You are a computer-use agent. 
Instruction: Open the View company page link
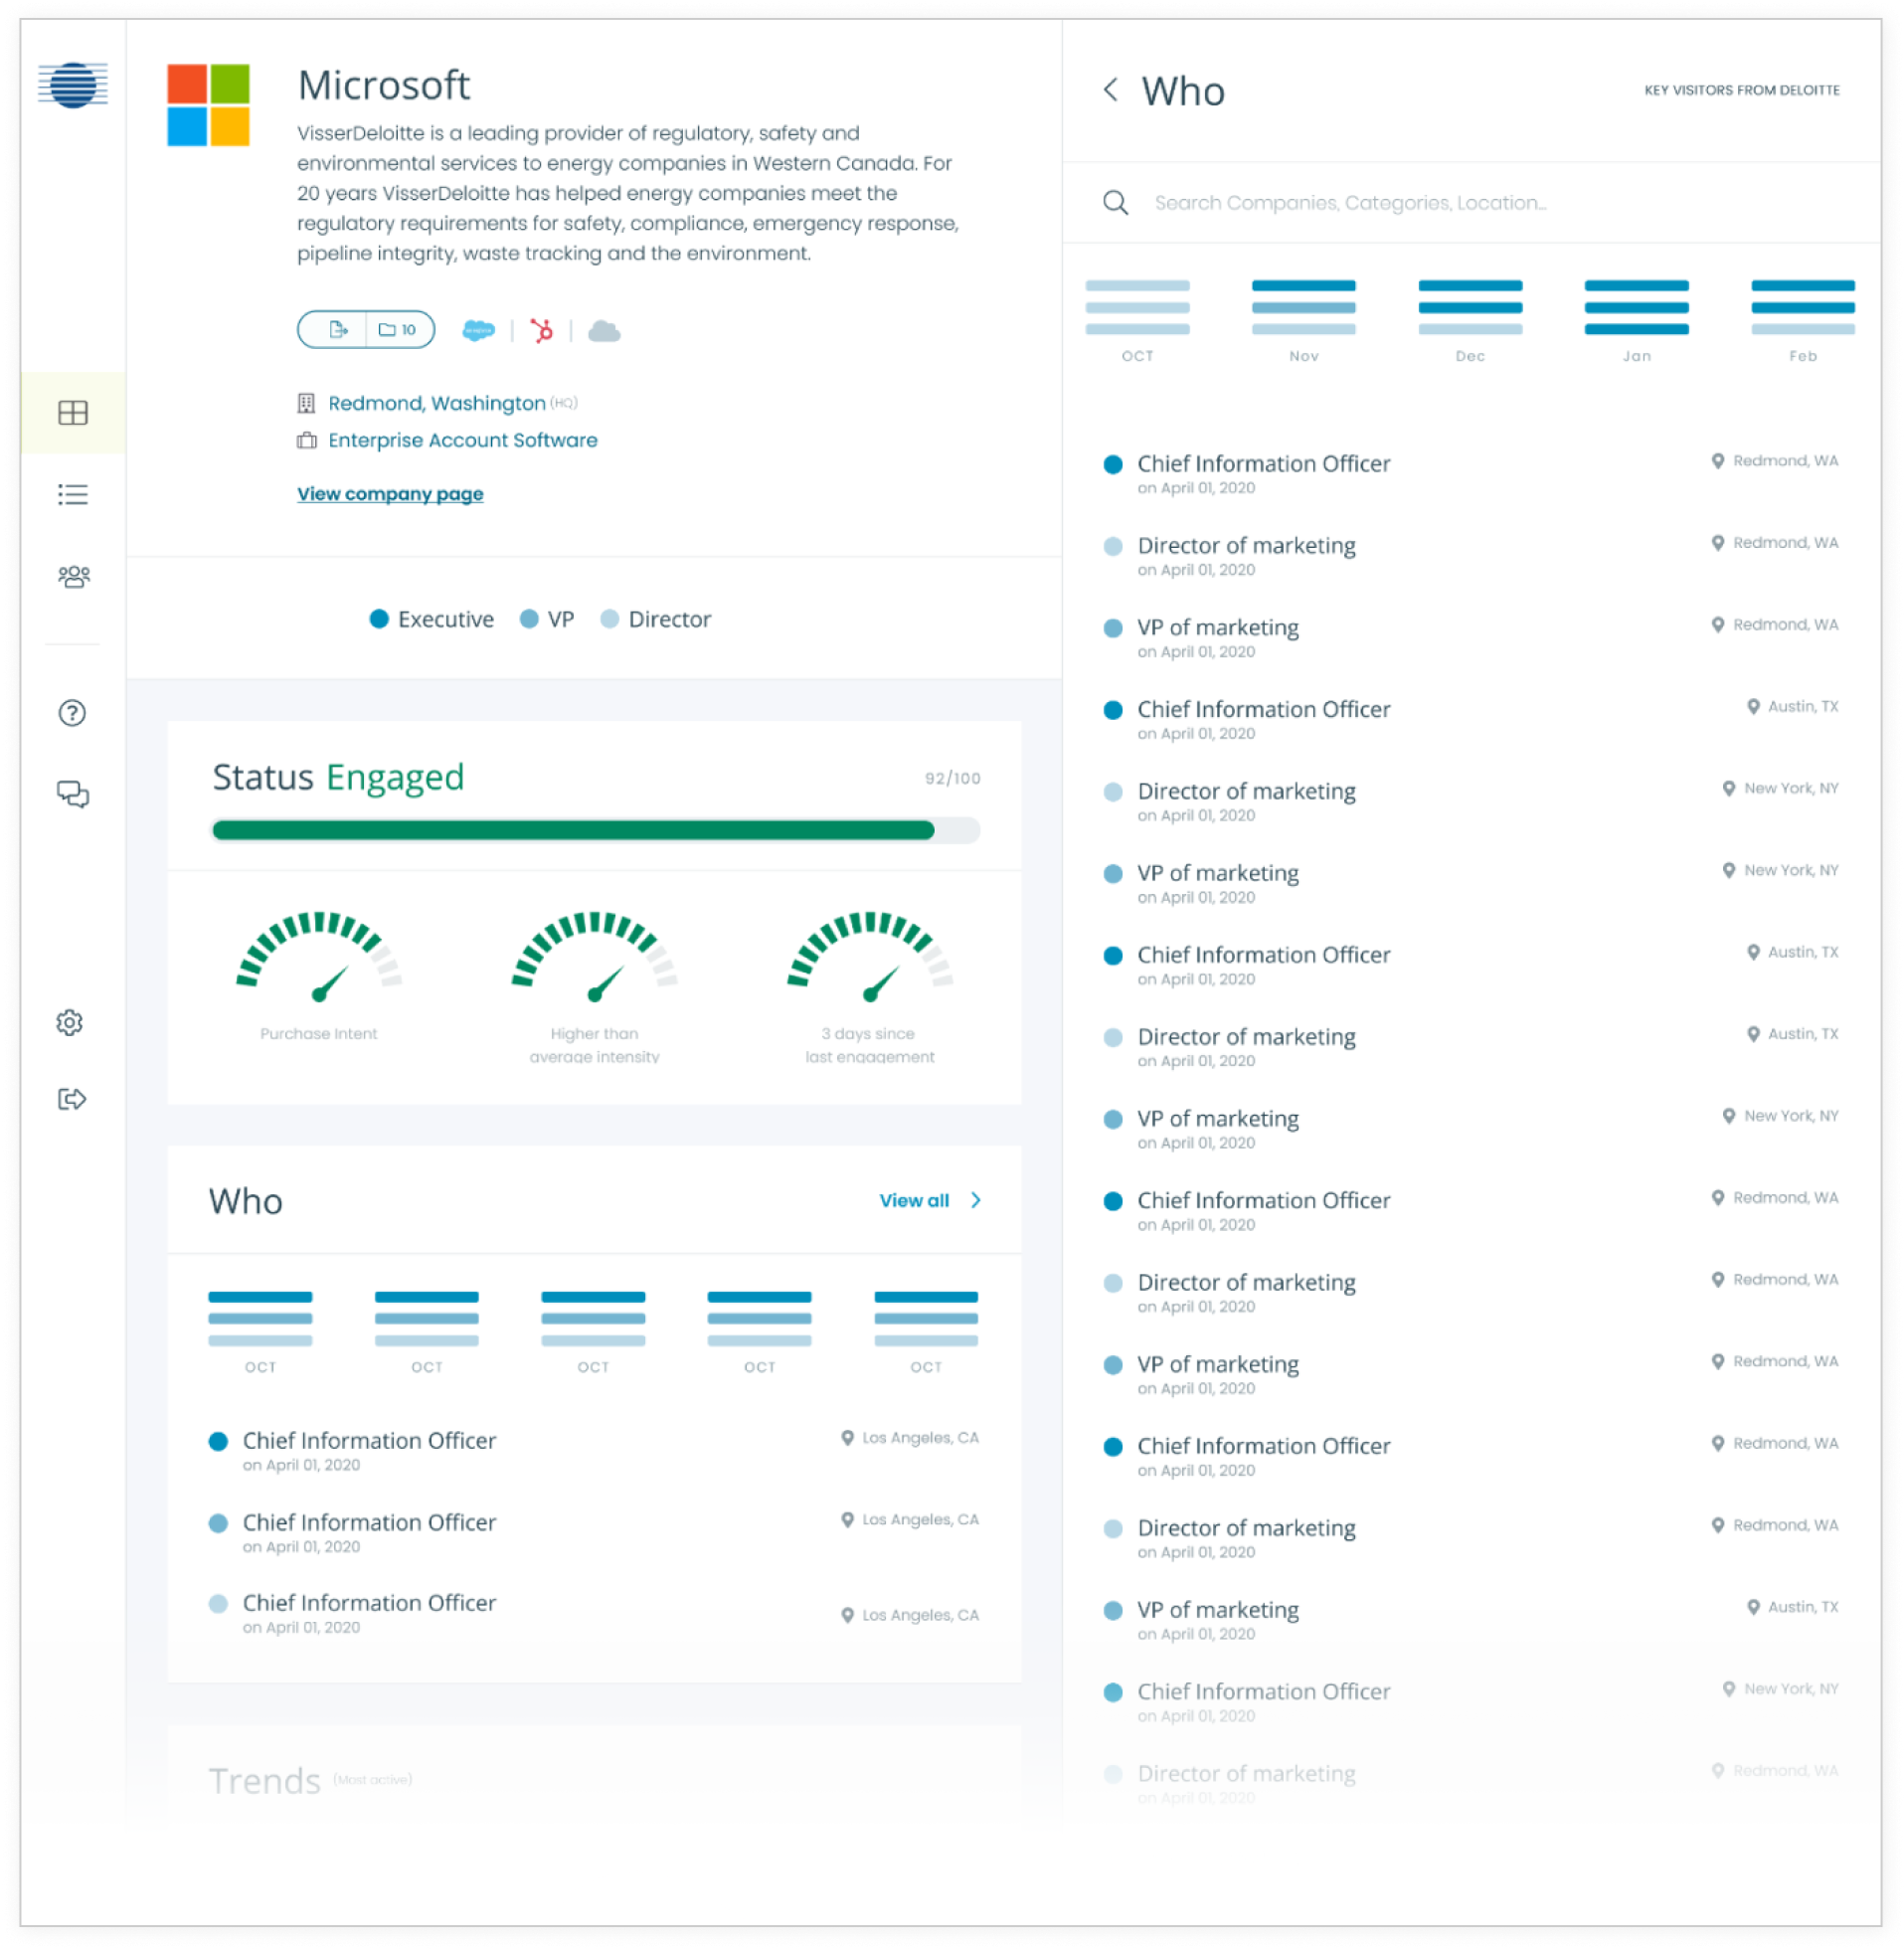point(390,494)
